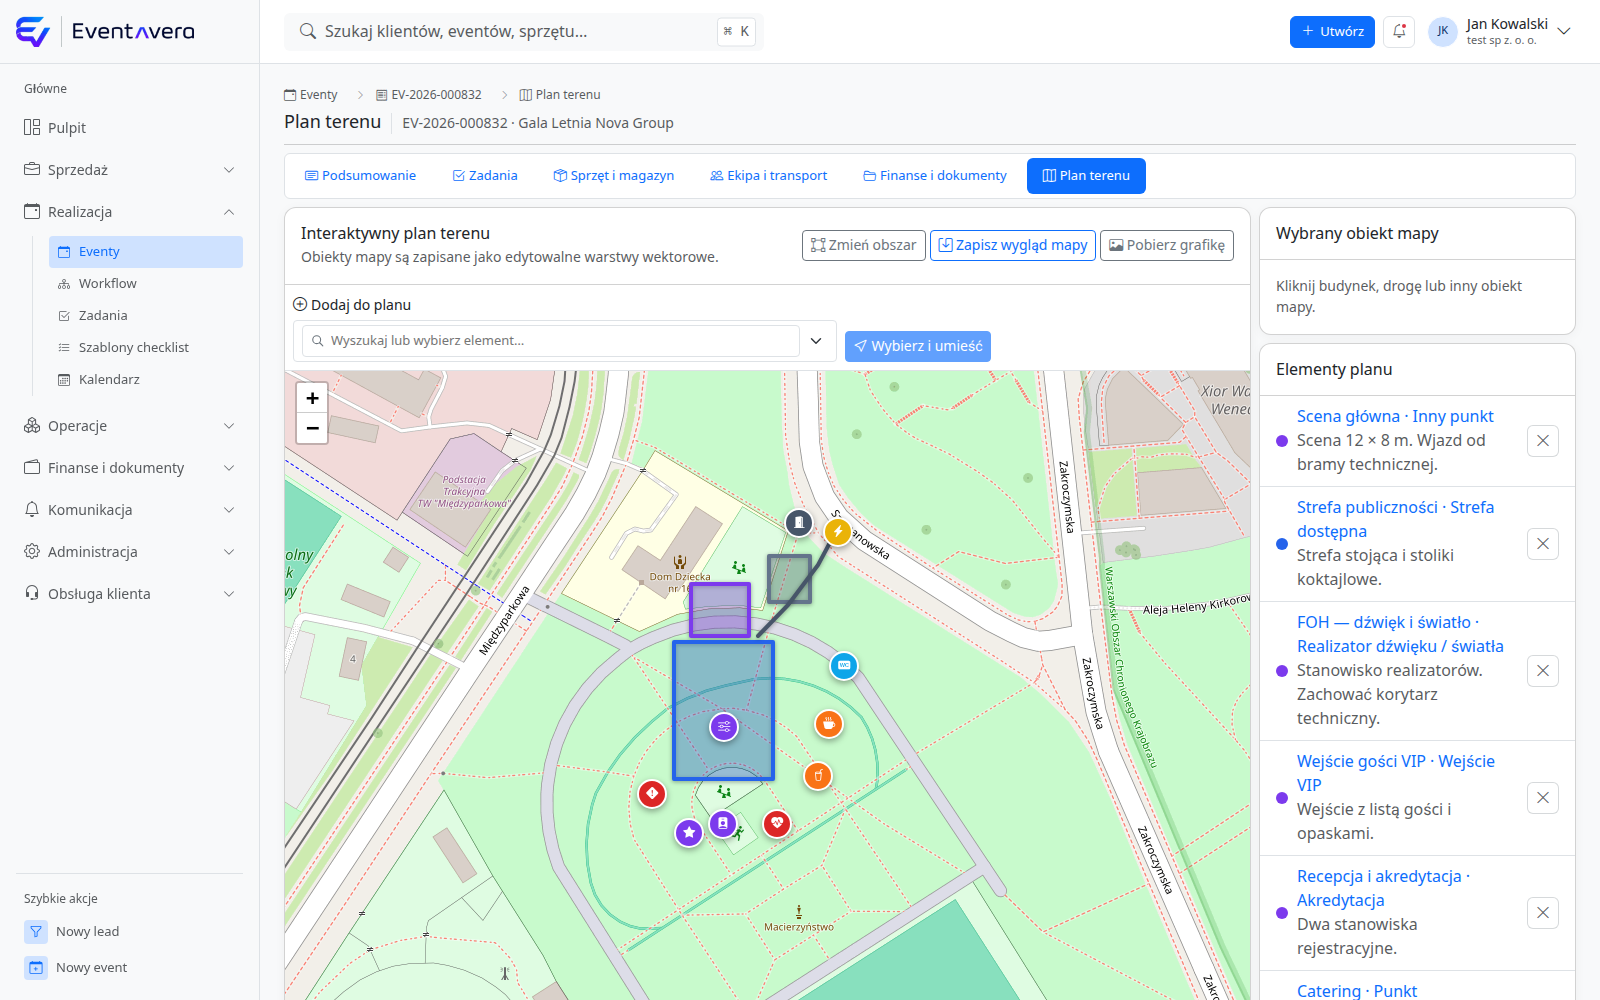Viewport: 1600px width, 1000px height.
Task: Collapse the Realizacja menu
Action: (131, 212)
